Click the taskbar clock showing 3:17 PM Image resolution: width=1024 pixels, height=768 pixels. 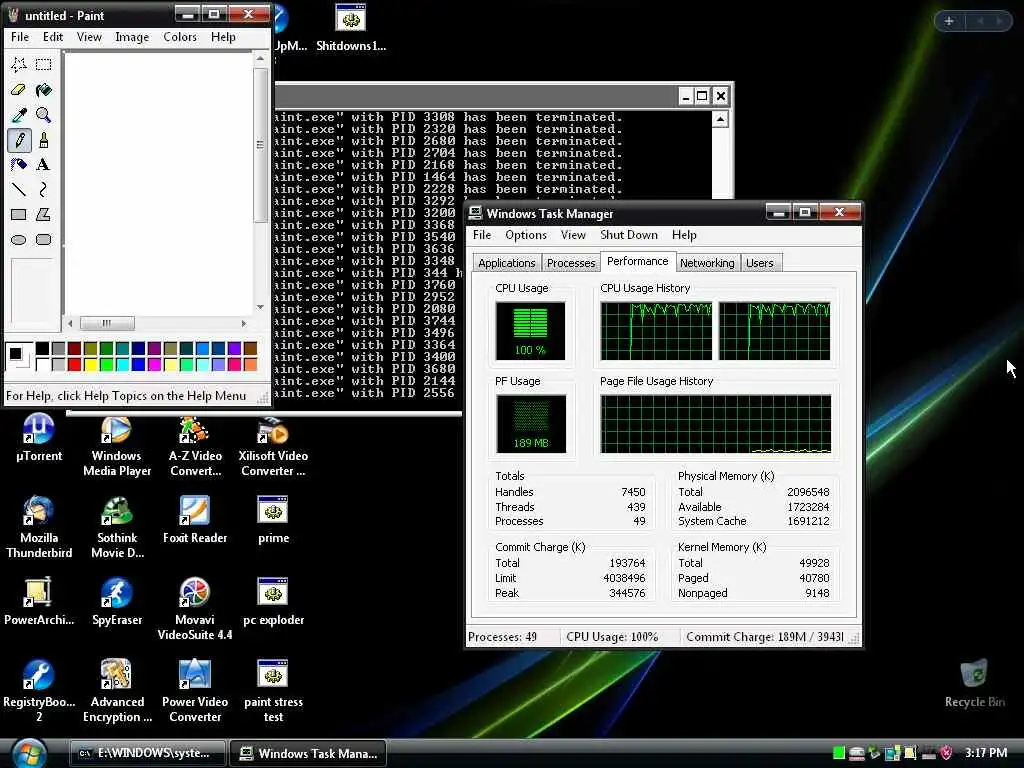click(x=985, y=753)
